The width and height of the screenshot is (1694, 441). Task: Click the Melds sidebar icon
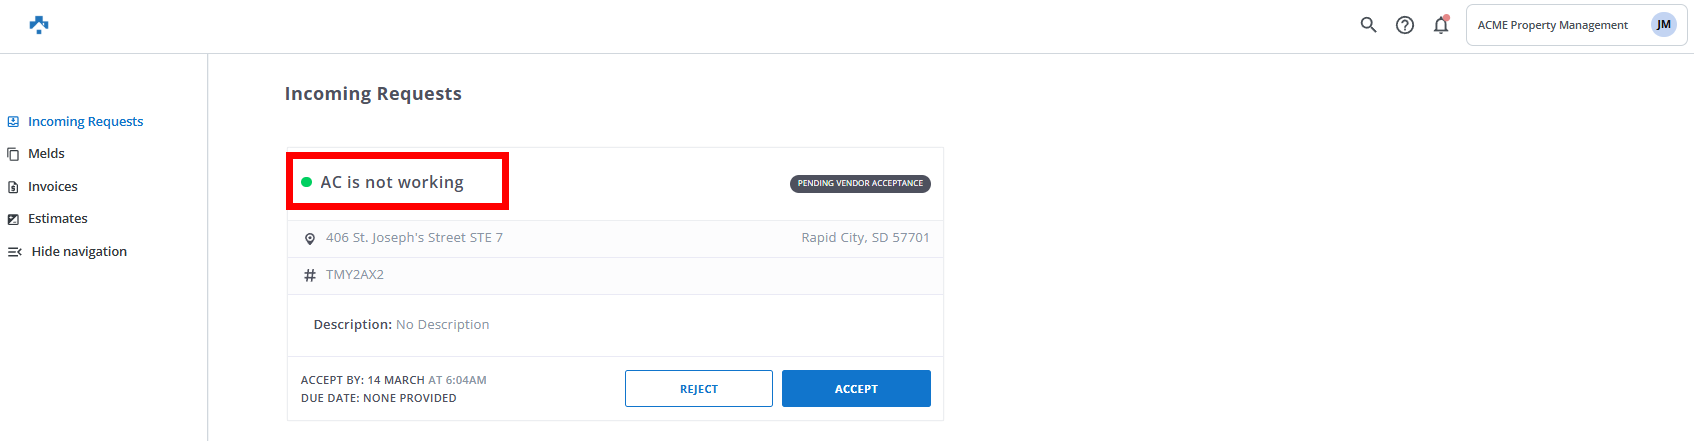click(13, 154)
